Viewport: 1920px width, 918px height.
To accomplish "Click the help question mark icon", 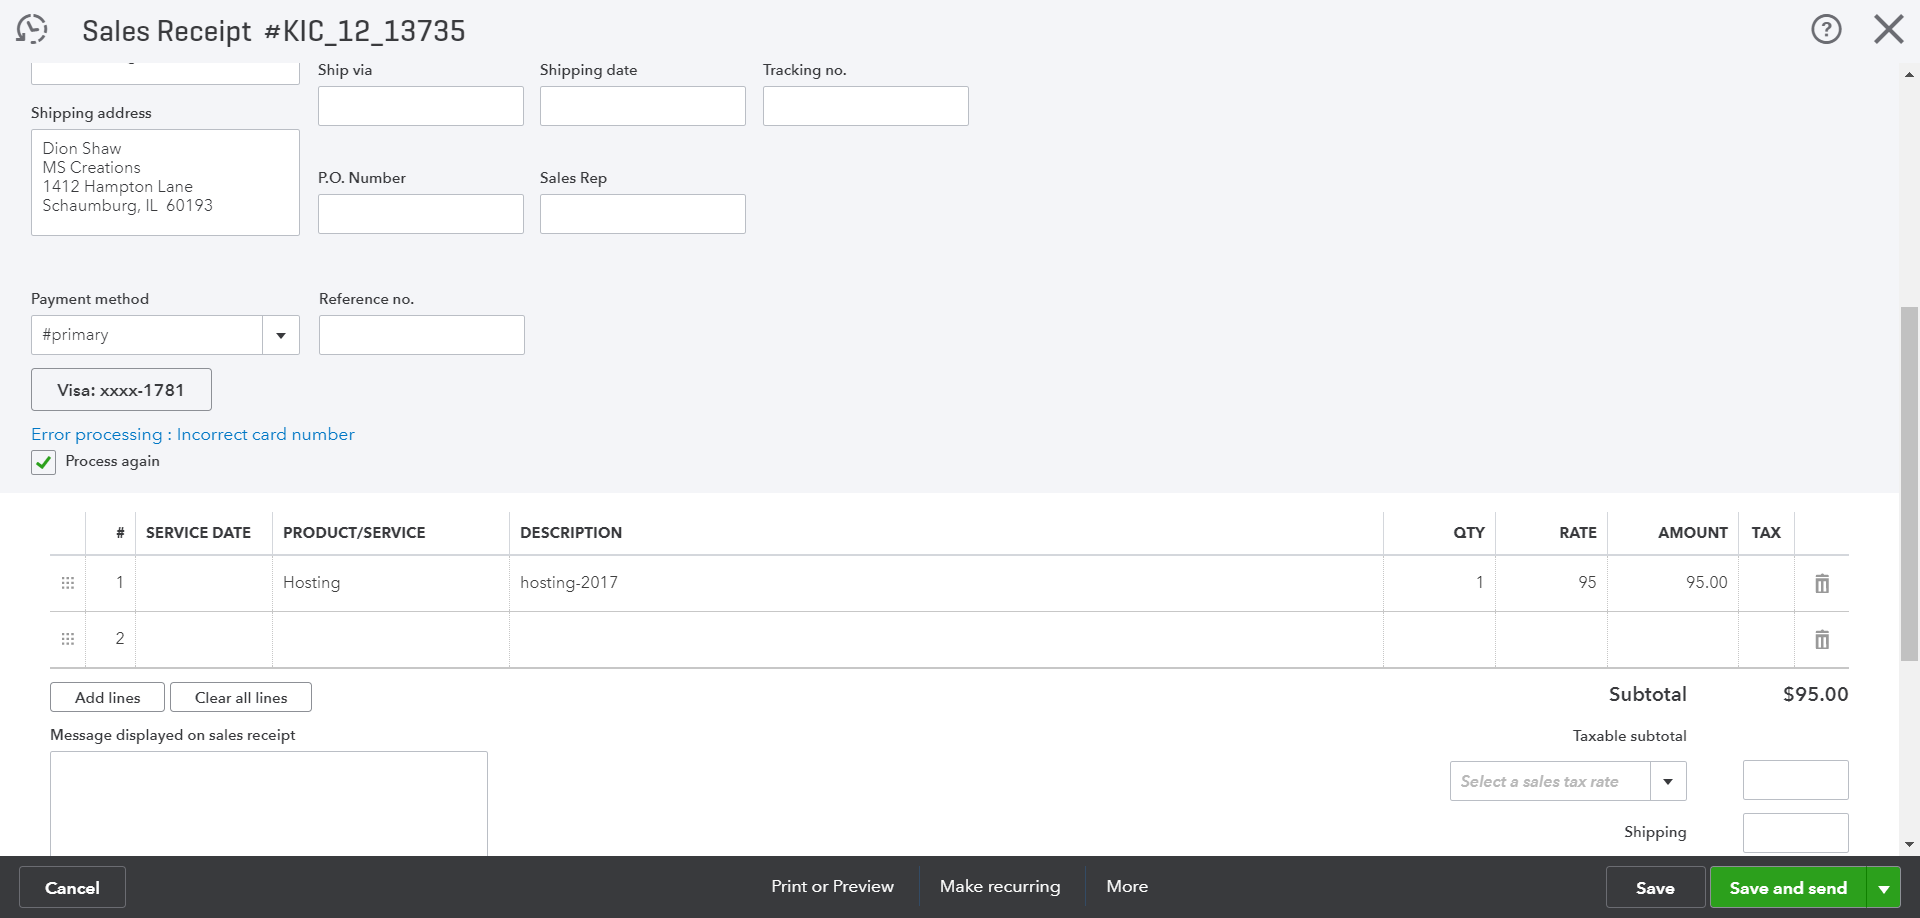I will click(x=1826, y=30).
